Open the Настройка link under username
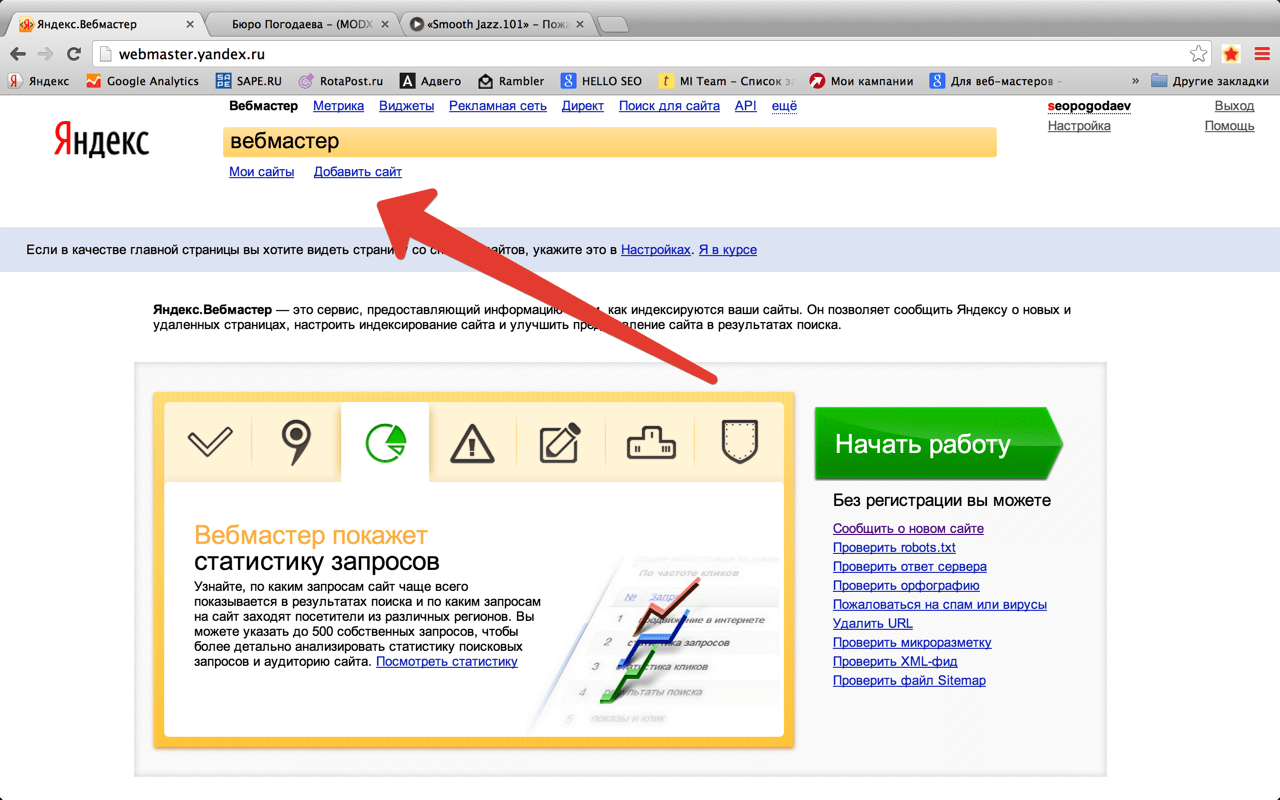The image size is (1280, 800). coord(1079,126)
